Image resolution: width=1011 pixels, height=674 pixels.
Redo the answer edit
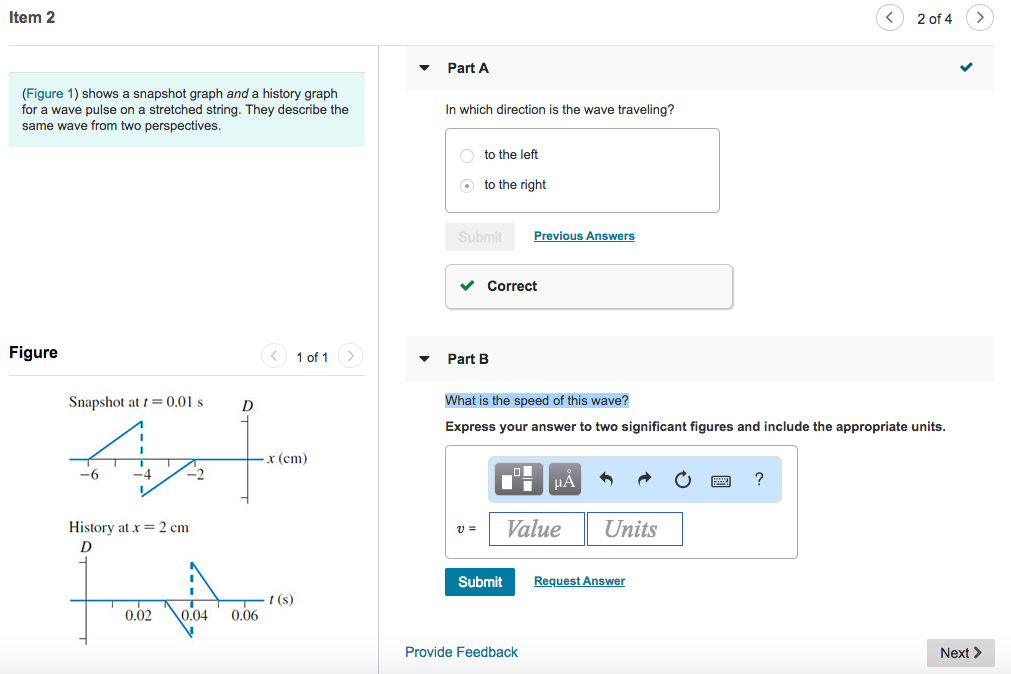pos(644,479)
